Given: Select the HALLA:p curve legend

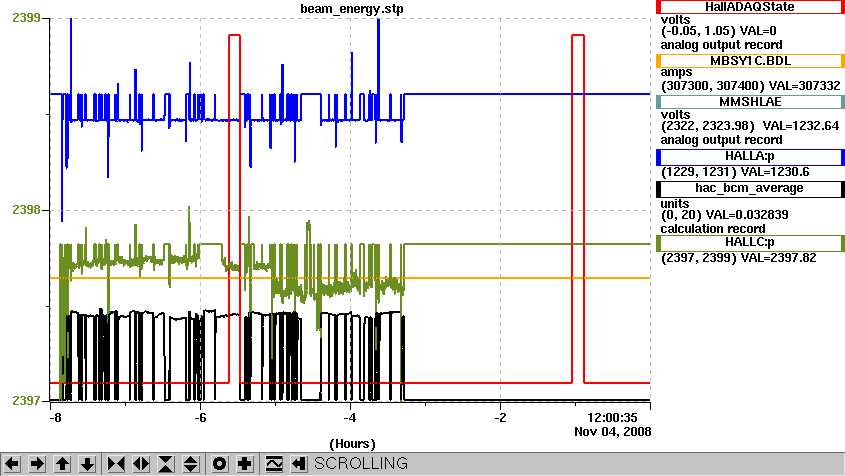Looking at the screenshot, I should coord(750,157).
